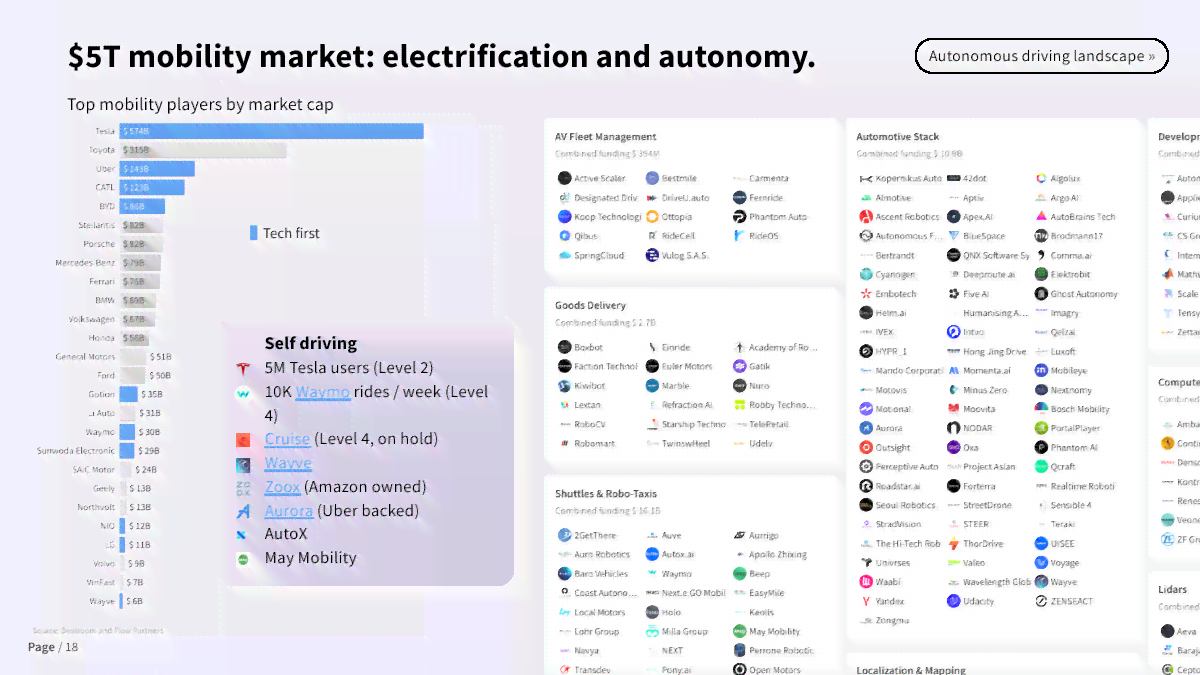This screenshot has width=1200, height=675.
Task: Select the Five AI logo icon
Action: [x=953, y=294]
